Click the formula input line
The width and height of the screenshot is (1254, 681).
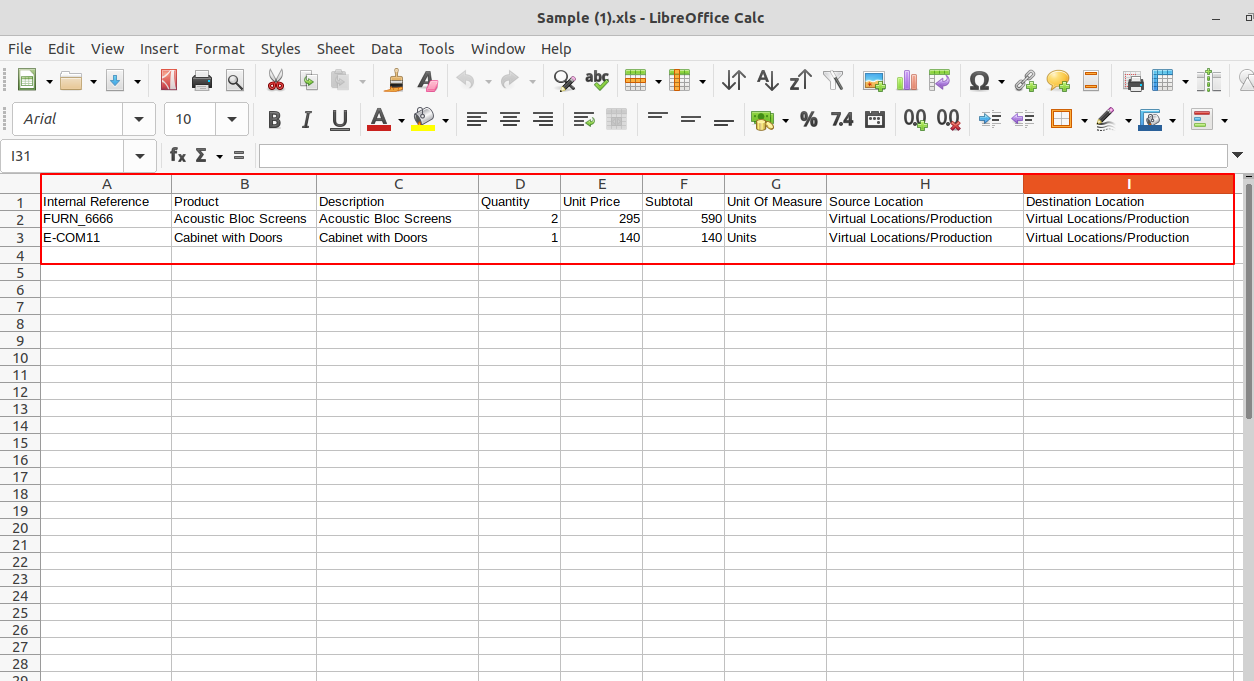[x=743, y=156]
